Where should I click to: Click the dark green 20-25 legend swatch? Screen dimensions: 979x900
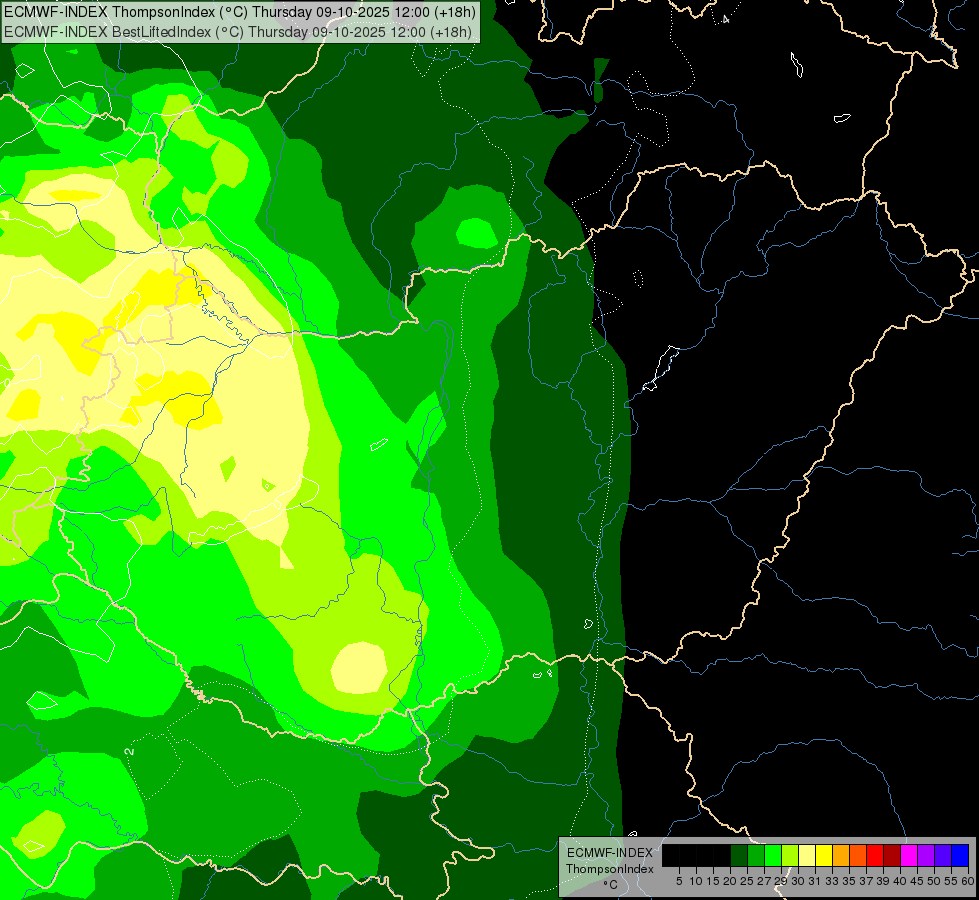click(739, 855)
